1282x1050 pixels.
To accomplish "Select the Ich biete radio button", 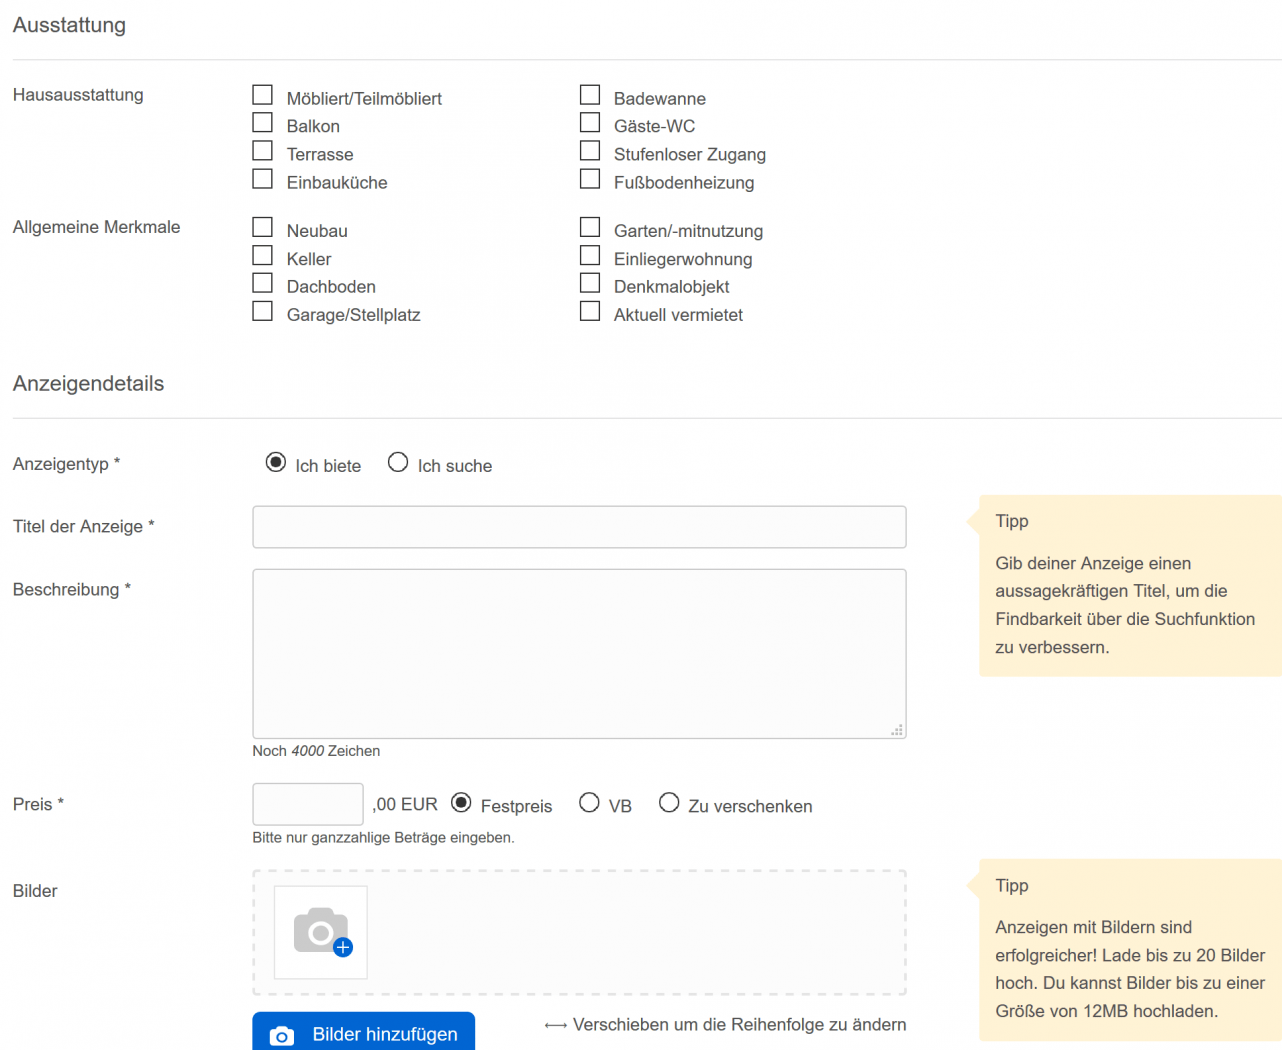I will click(x=276, y=462).
